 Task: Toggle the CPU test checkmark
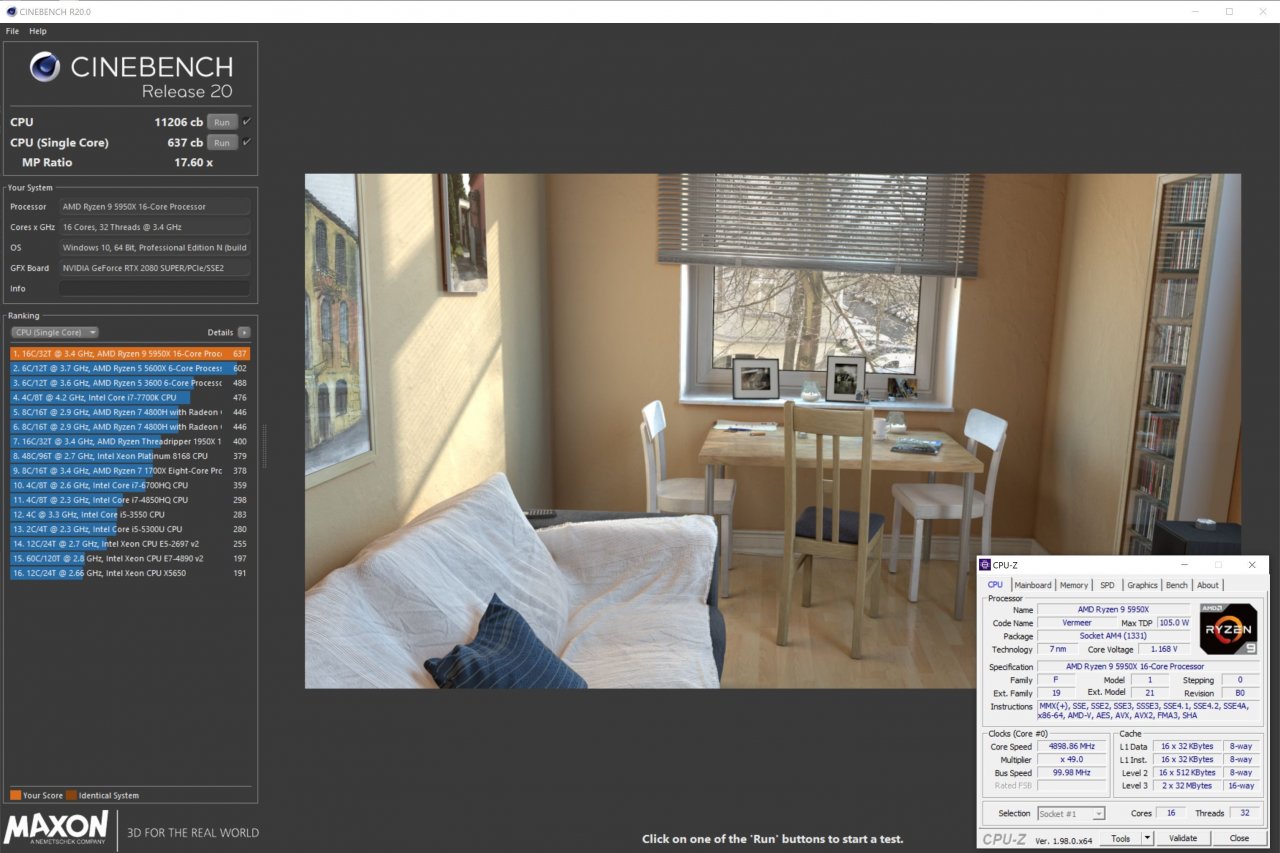tap(247, 122)
